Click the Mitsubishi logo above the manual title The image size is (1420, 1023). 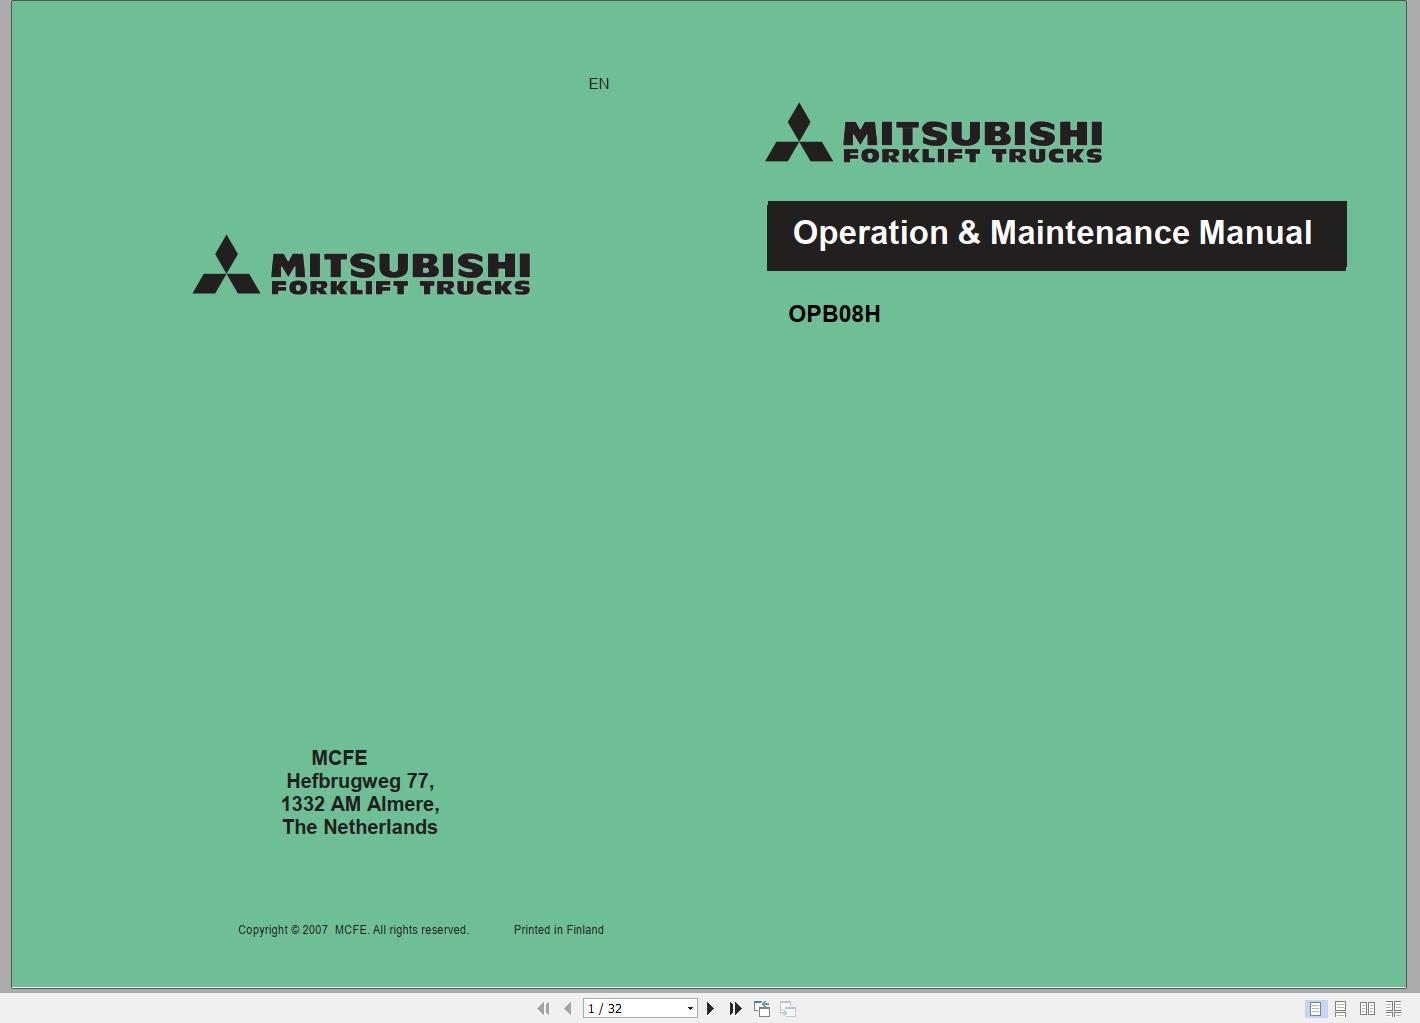coord(934,133)
